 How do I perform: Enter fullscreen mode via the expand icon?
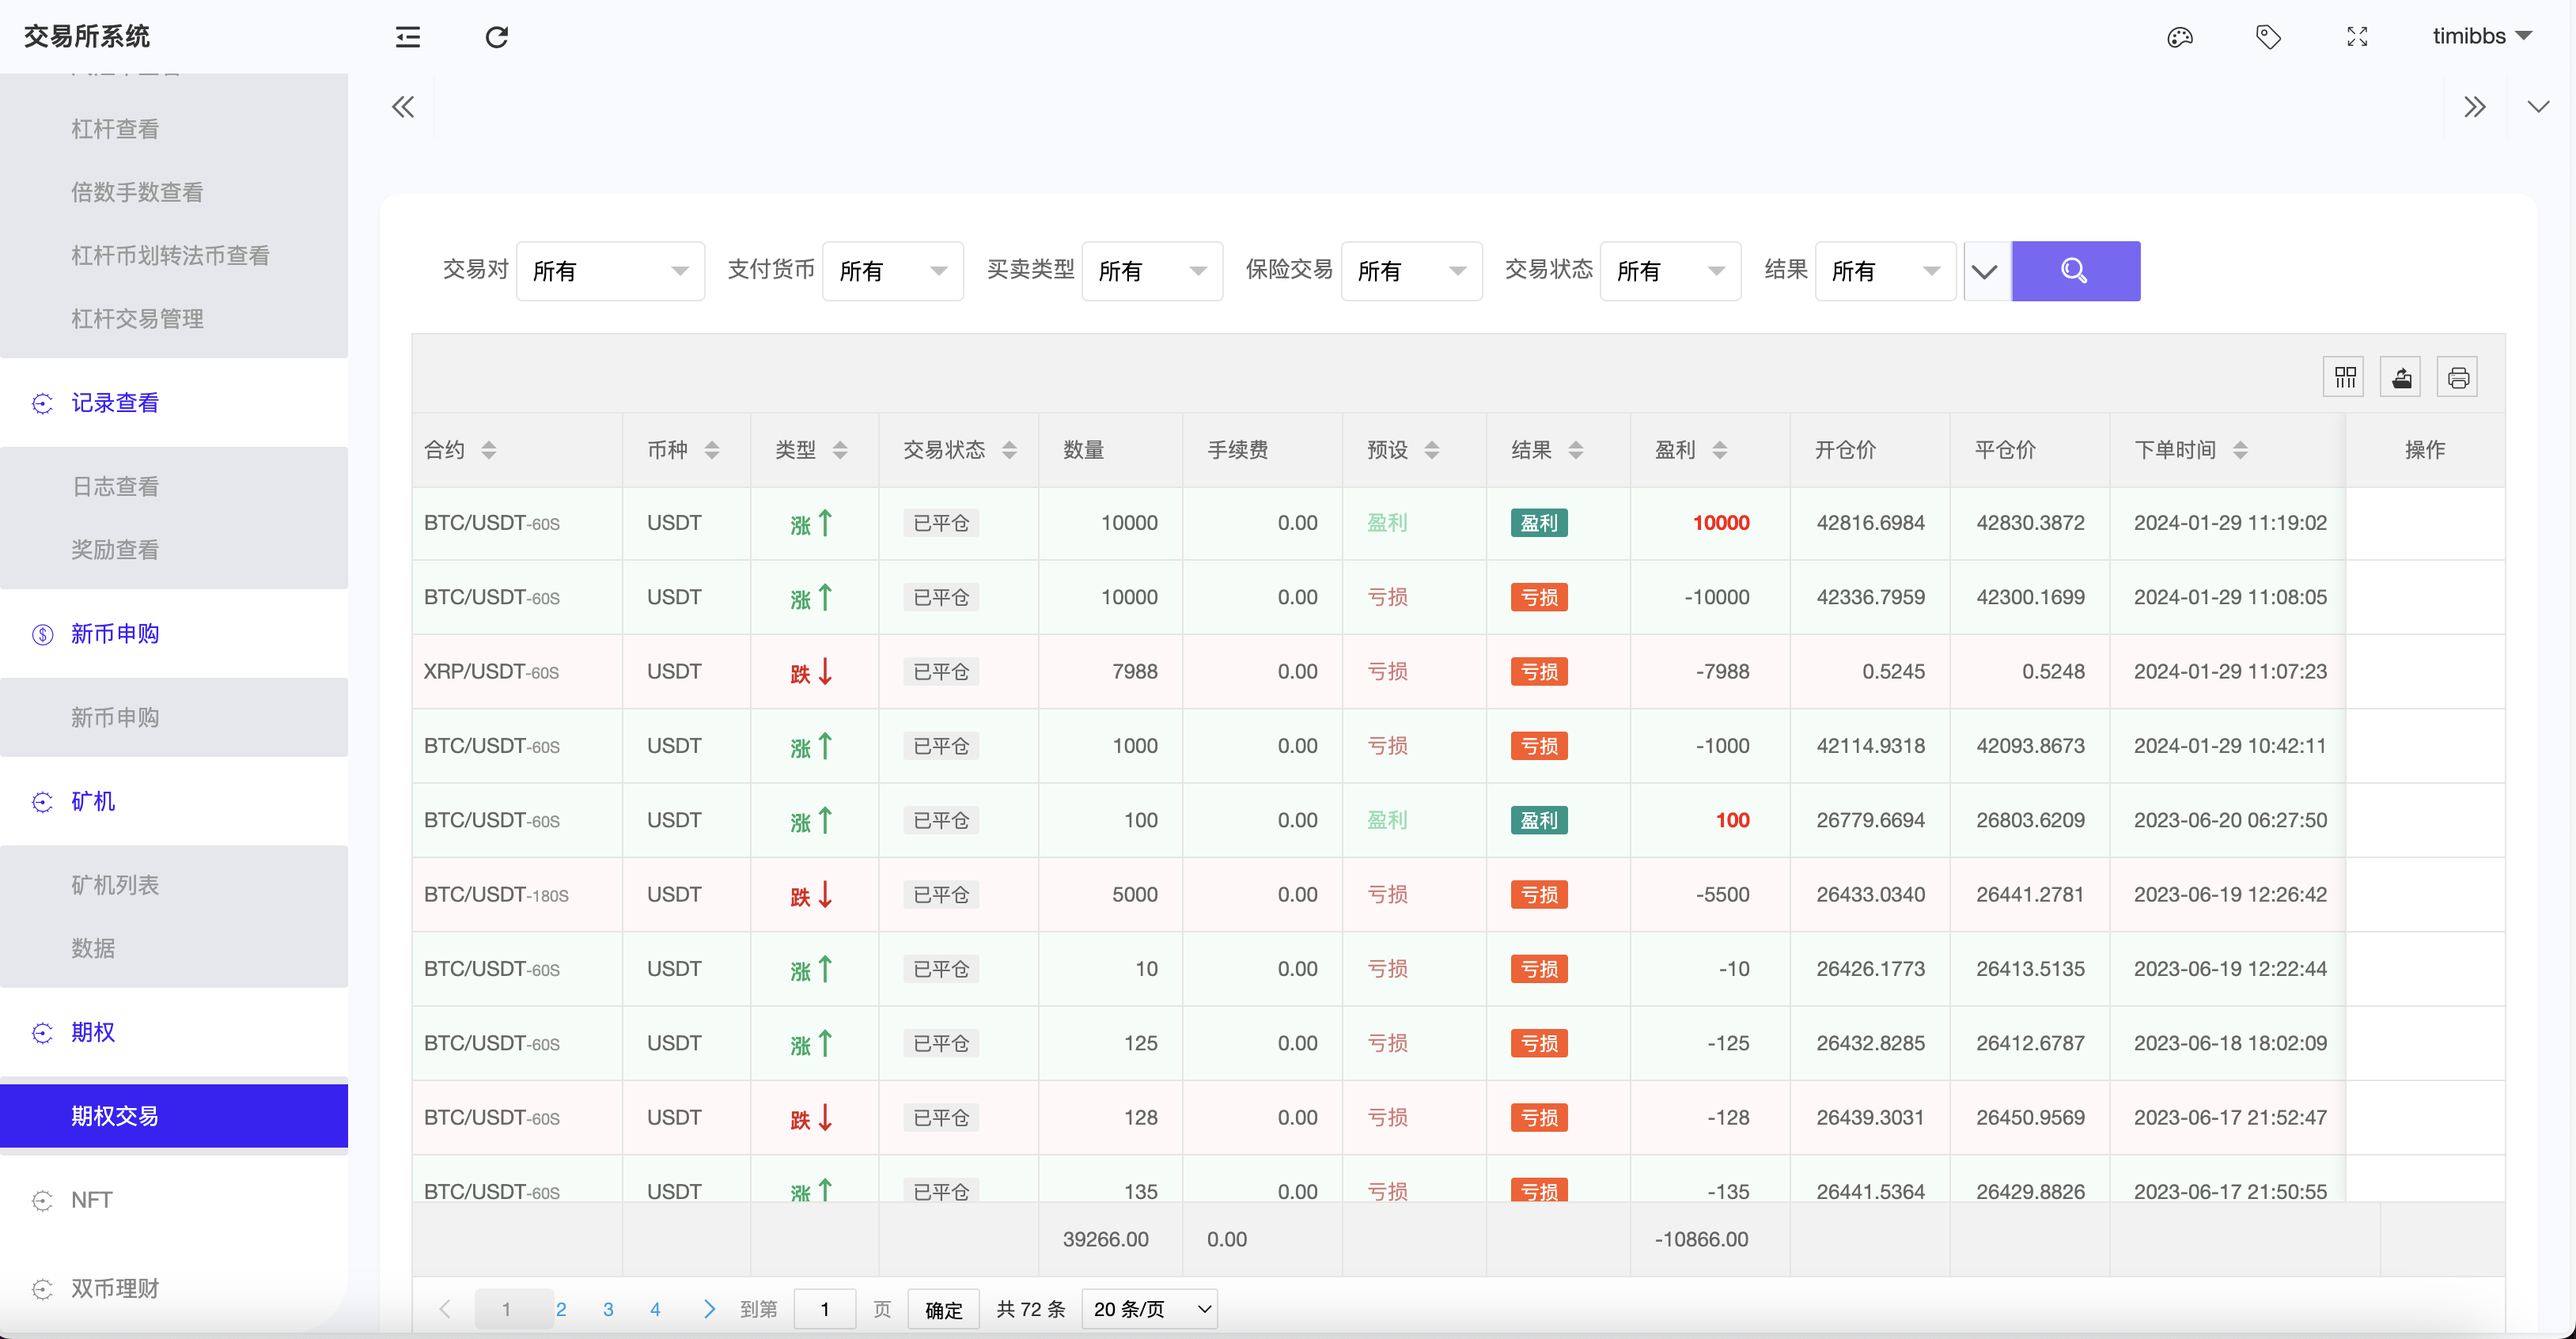[x=2357, y=36]
